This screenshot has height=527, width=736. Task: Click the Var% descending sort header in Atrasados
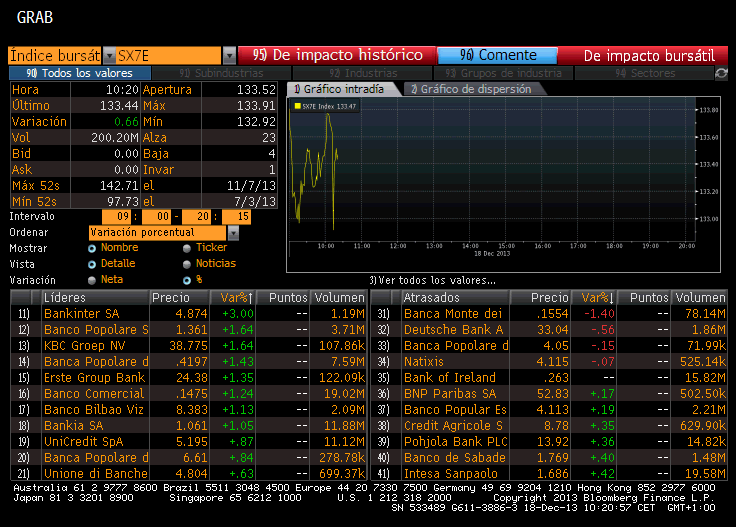594,298
